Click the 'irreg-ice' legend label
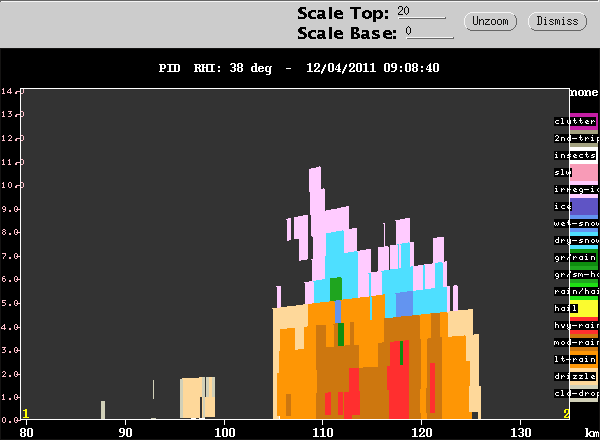The image size is (600, 440). pyautogui.click(x=576, y=189)
